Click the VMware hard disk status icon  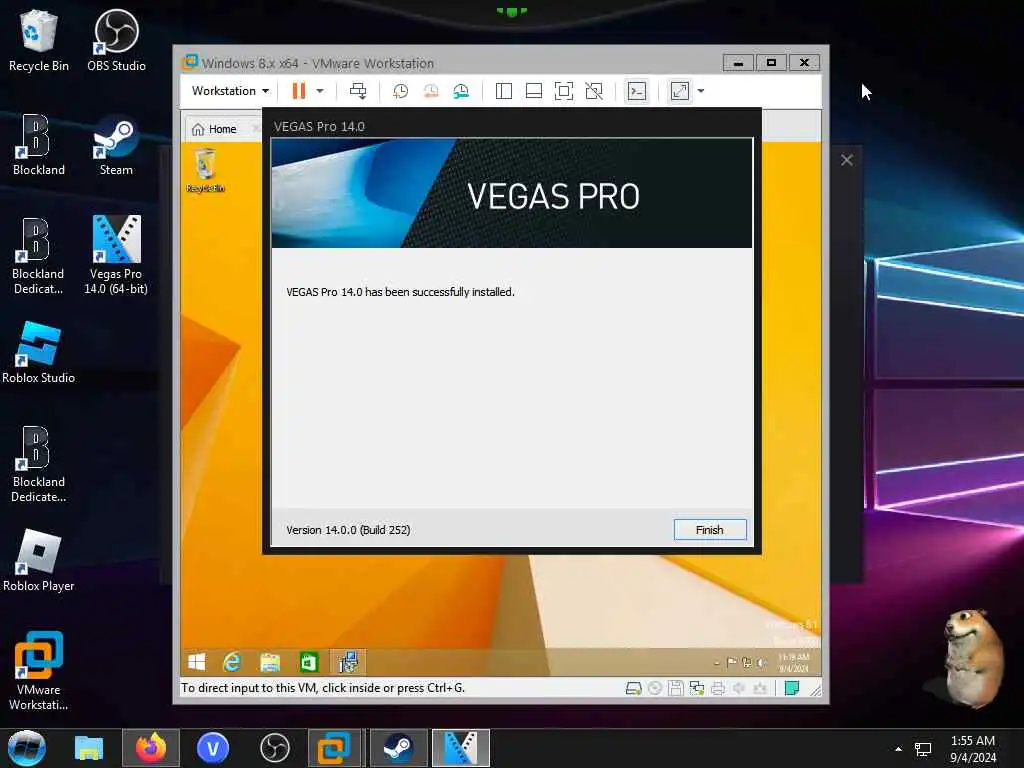point(633,688)
